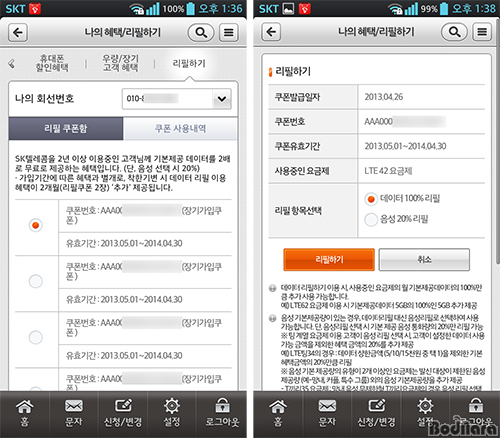This screenshot has height=438, width=500.
Task: Open 문자 messages in left bottom bar
Action: click(x=74, y=413)
